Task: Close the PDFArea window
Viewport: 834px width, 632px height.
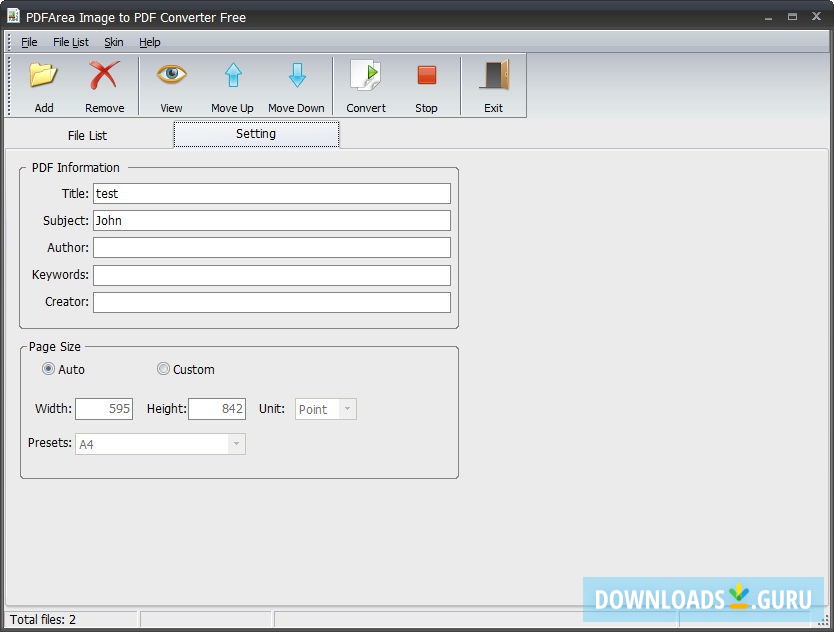Action: (816, 16)
